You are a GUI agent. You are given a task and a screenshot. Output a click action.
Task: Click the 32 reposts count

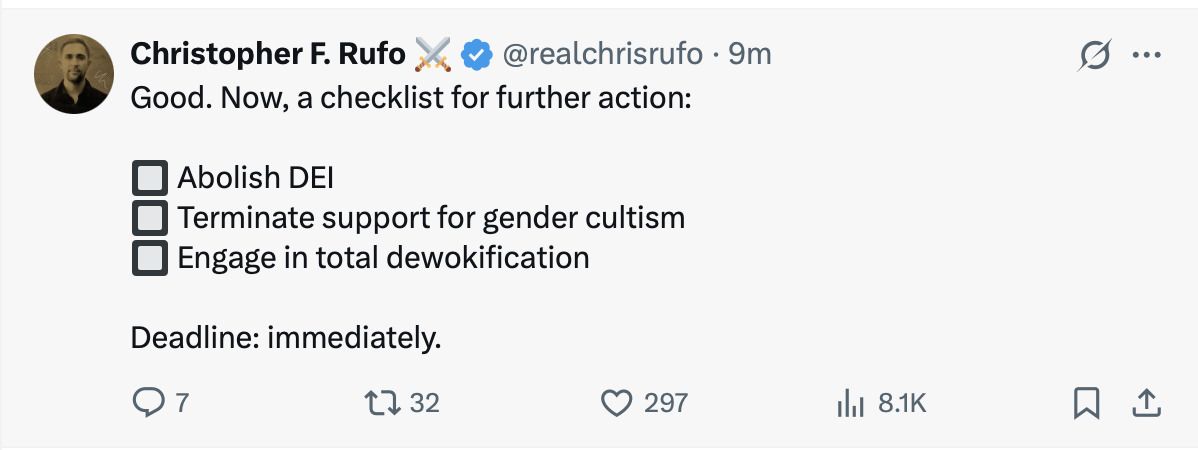(x=425, y=403)
